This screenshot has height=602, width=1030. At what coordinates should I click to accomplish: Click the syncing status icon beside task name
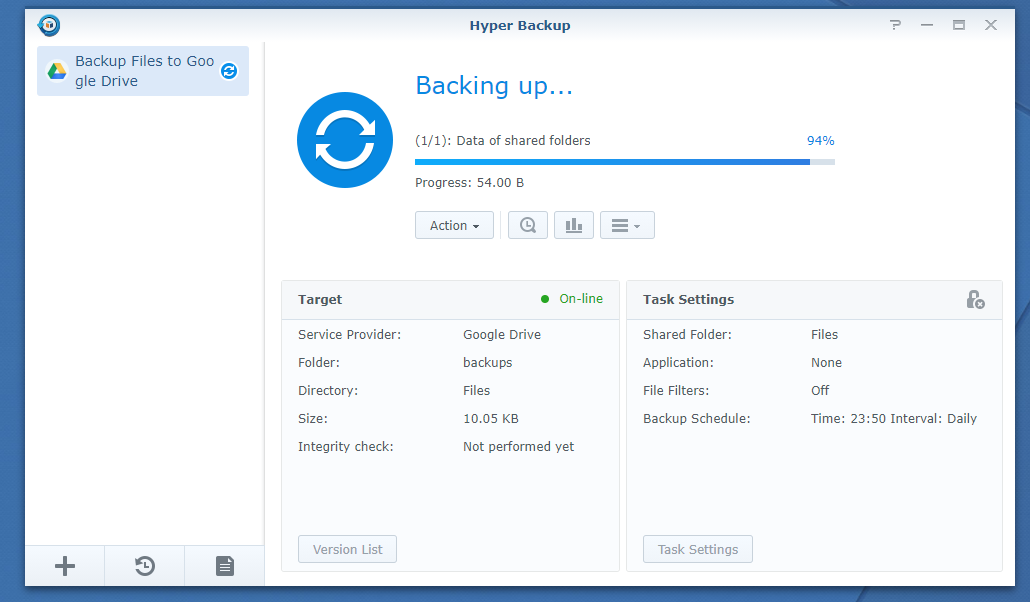[229, 71]
